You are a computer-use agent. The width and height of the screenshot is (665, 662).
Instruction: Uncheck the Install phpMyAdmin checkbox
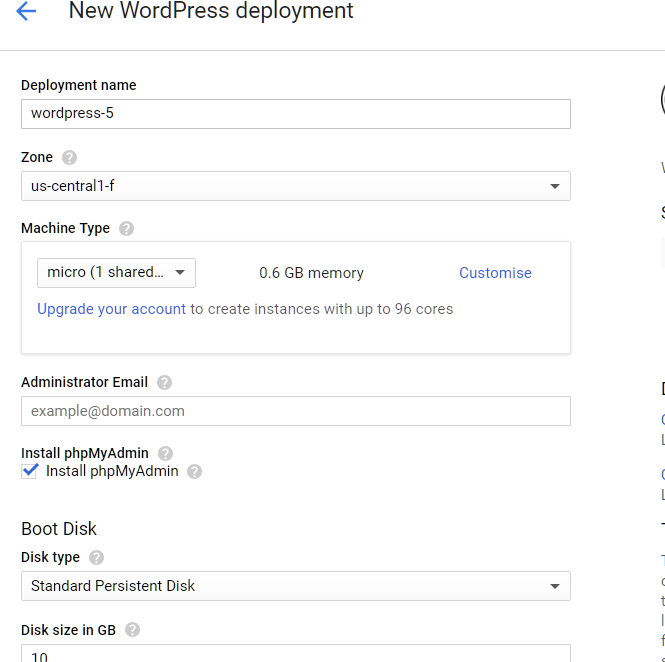point(30,471)
